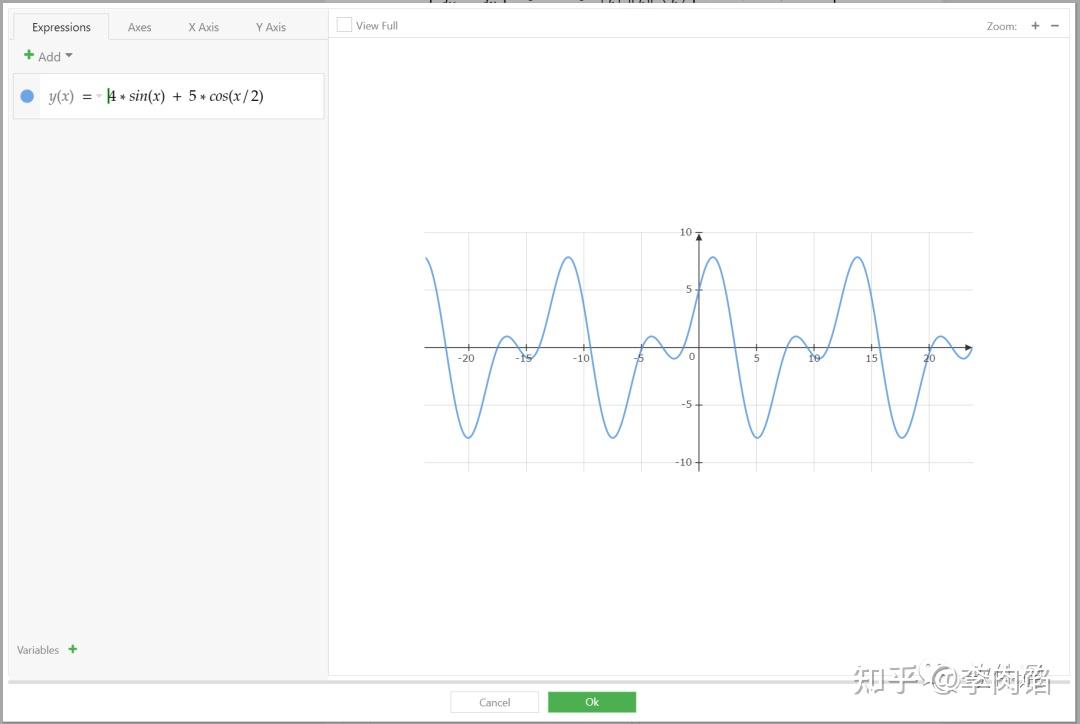Click the x-axis arrowhead on the graph
The height and width of the screenshot is (724, 1080).
pos(966,348)
